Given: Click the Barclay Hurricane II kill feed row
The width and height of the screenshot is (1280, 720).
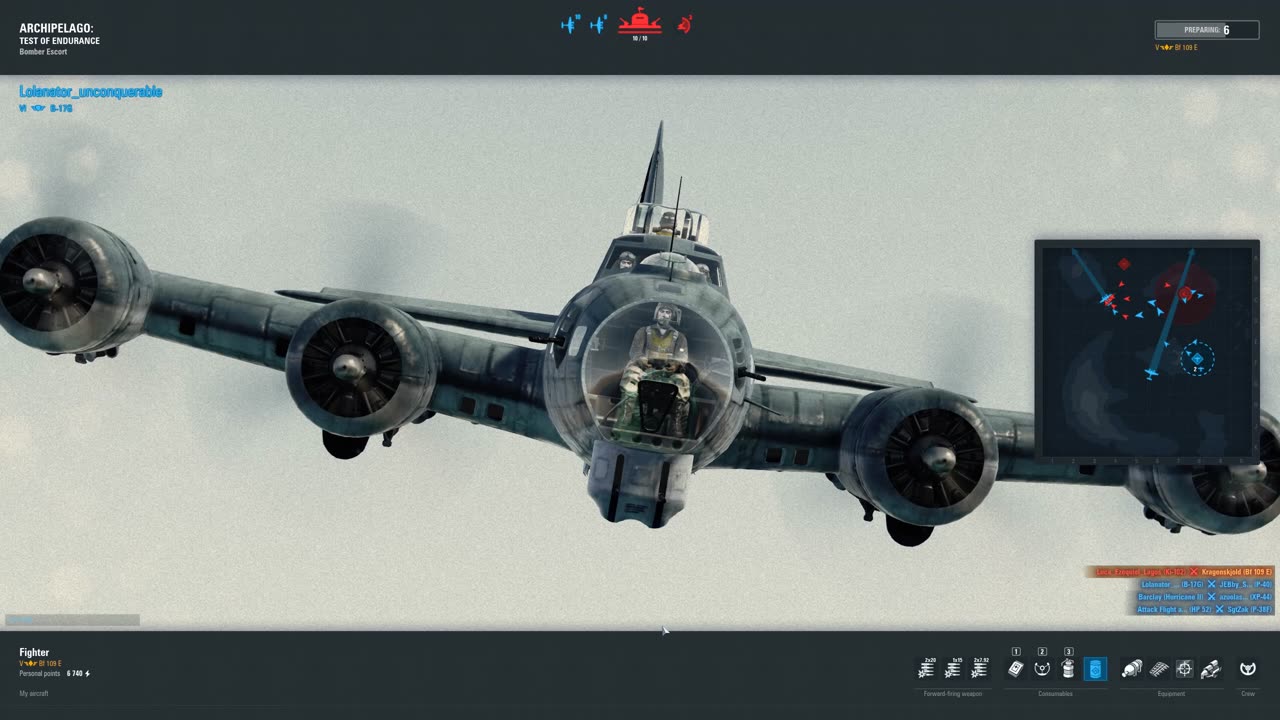Looking at the screenshot, I should click(1205, 597).
